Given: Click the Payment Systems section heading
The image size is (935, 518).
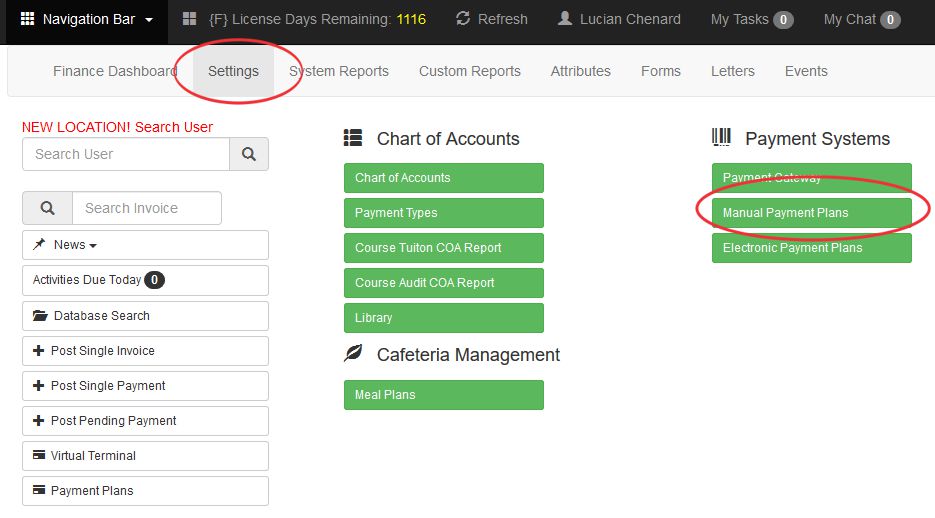Looking at the screenshot, I should 818,139.
